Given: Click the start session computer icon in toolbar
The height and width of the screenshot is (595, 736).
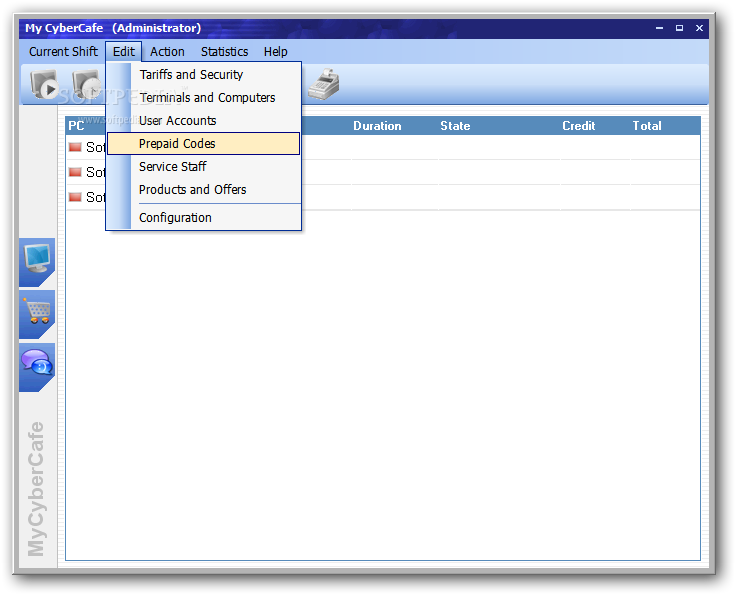Looking at the screenshot, I should click(44, 84).
